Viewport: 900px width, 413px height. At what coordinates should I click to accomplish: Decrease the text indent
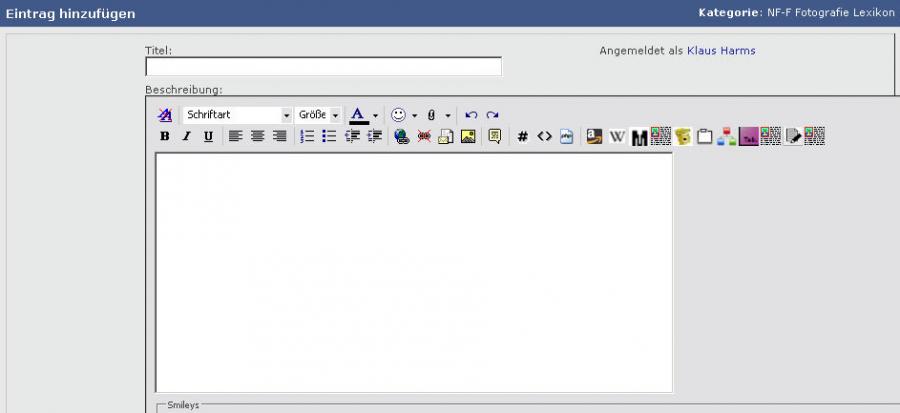352,137
